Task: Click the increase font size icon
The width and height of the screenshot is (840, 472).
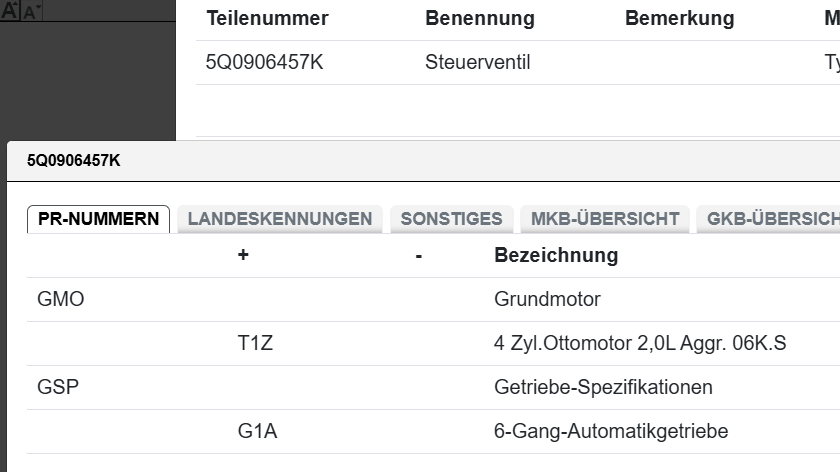Action: pos(9,10)
